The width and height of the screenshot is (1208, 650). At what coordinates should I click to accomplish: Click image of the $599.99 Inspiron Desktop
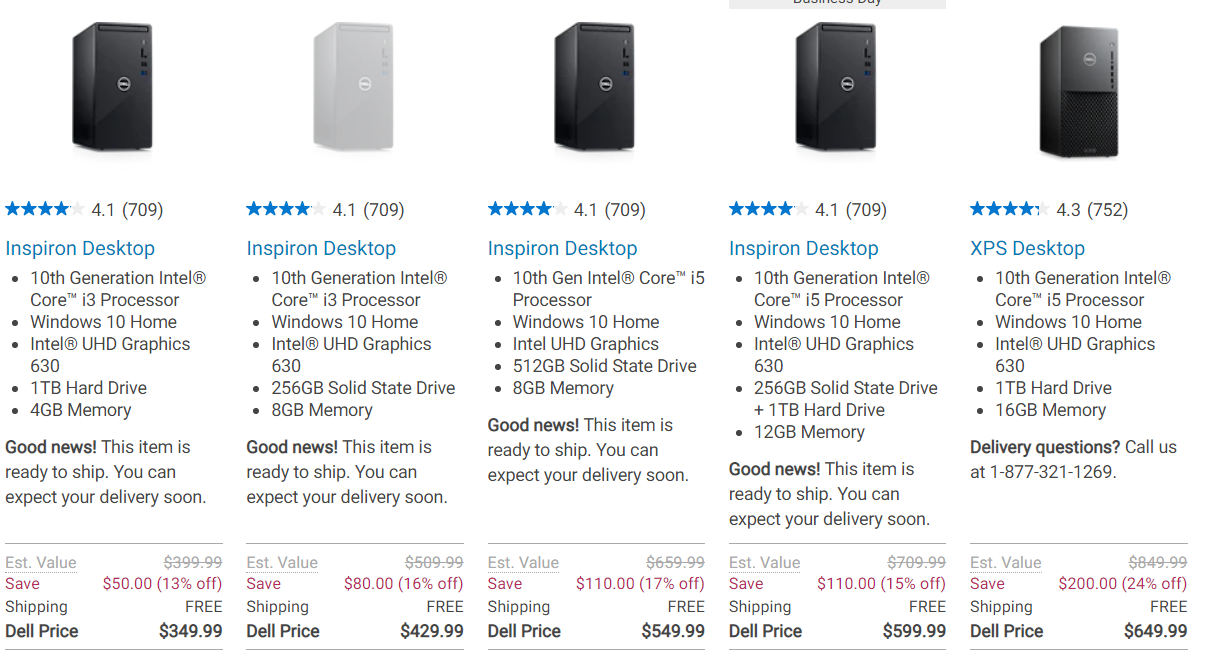pos(836,89)
